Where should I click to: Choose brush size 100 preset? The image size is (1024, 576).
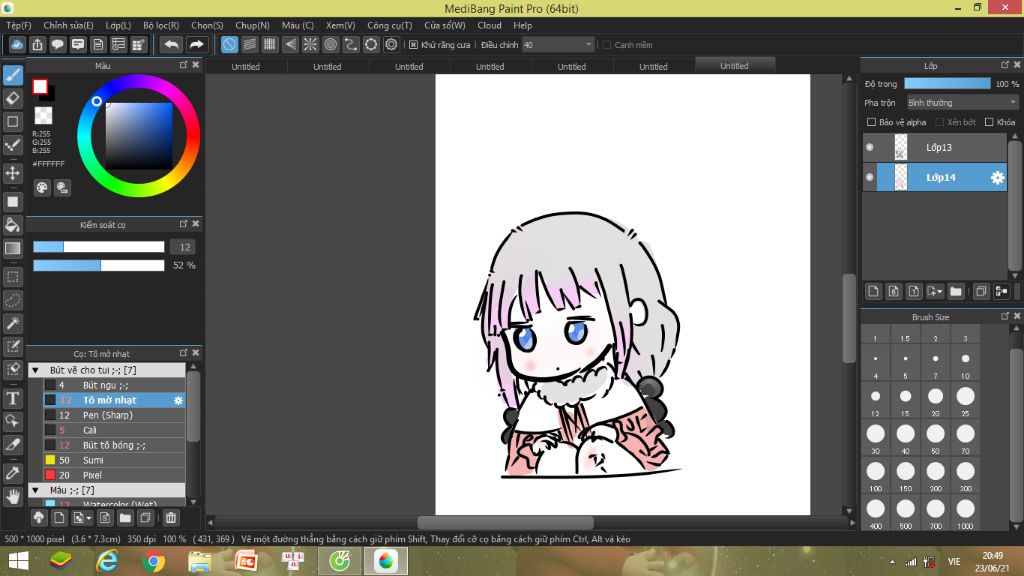pos(876,476)
